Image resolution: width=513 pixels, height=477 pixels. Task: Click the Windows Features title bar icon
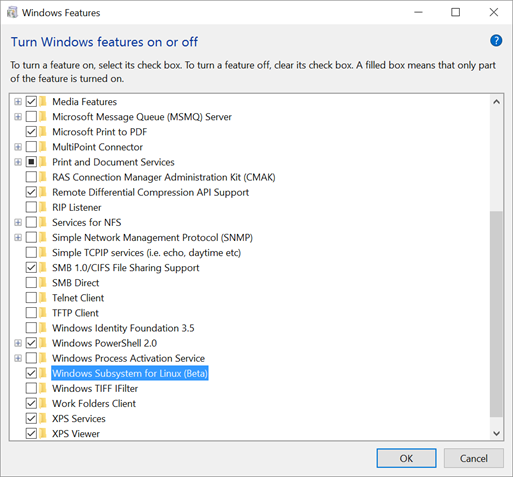click(x=12, y=13)
